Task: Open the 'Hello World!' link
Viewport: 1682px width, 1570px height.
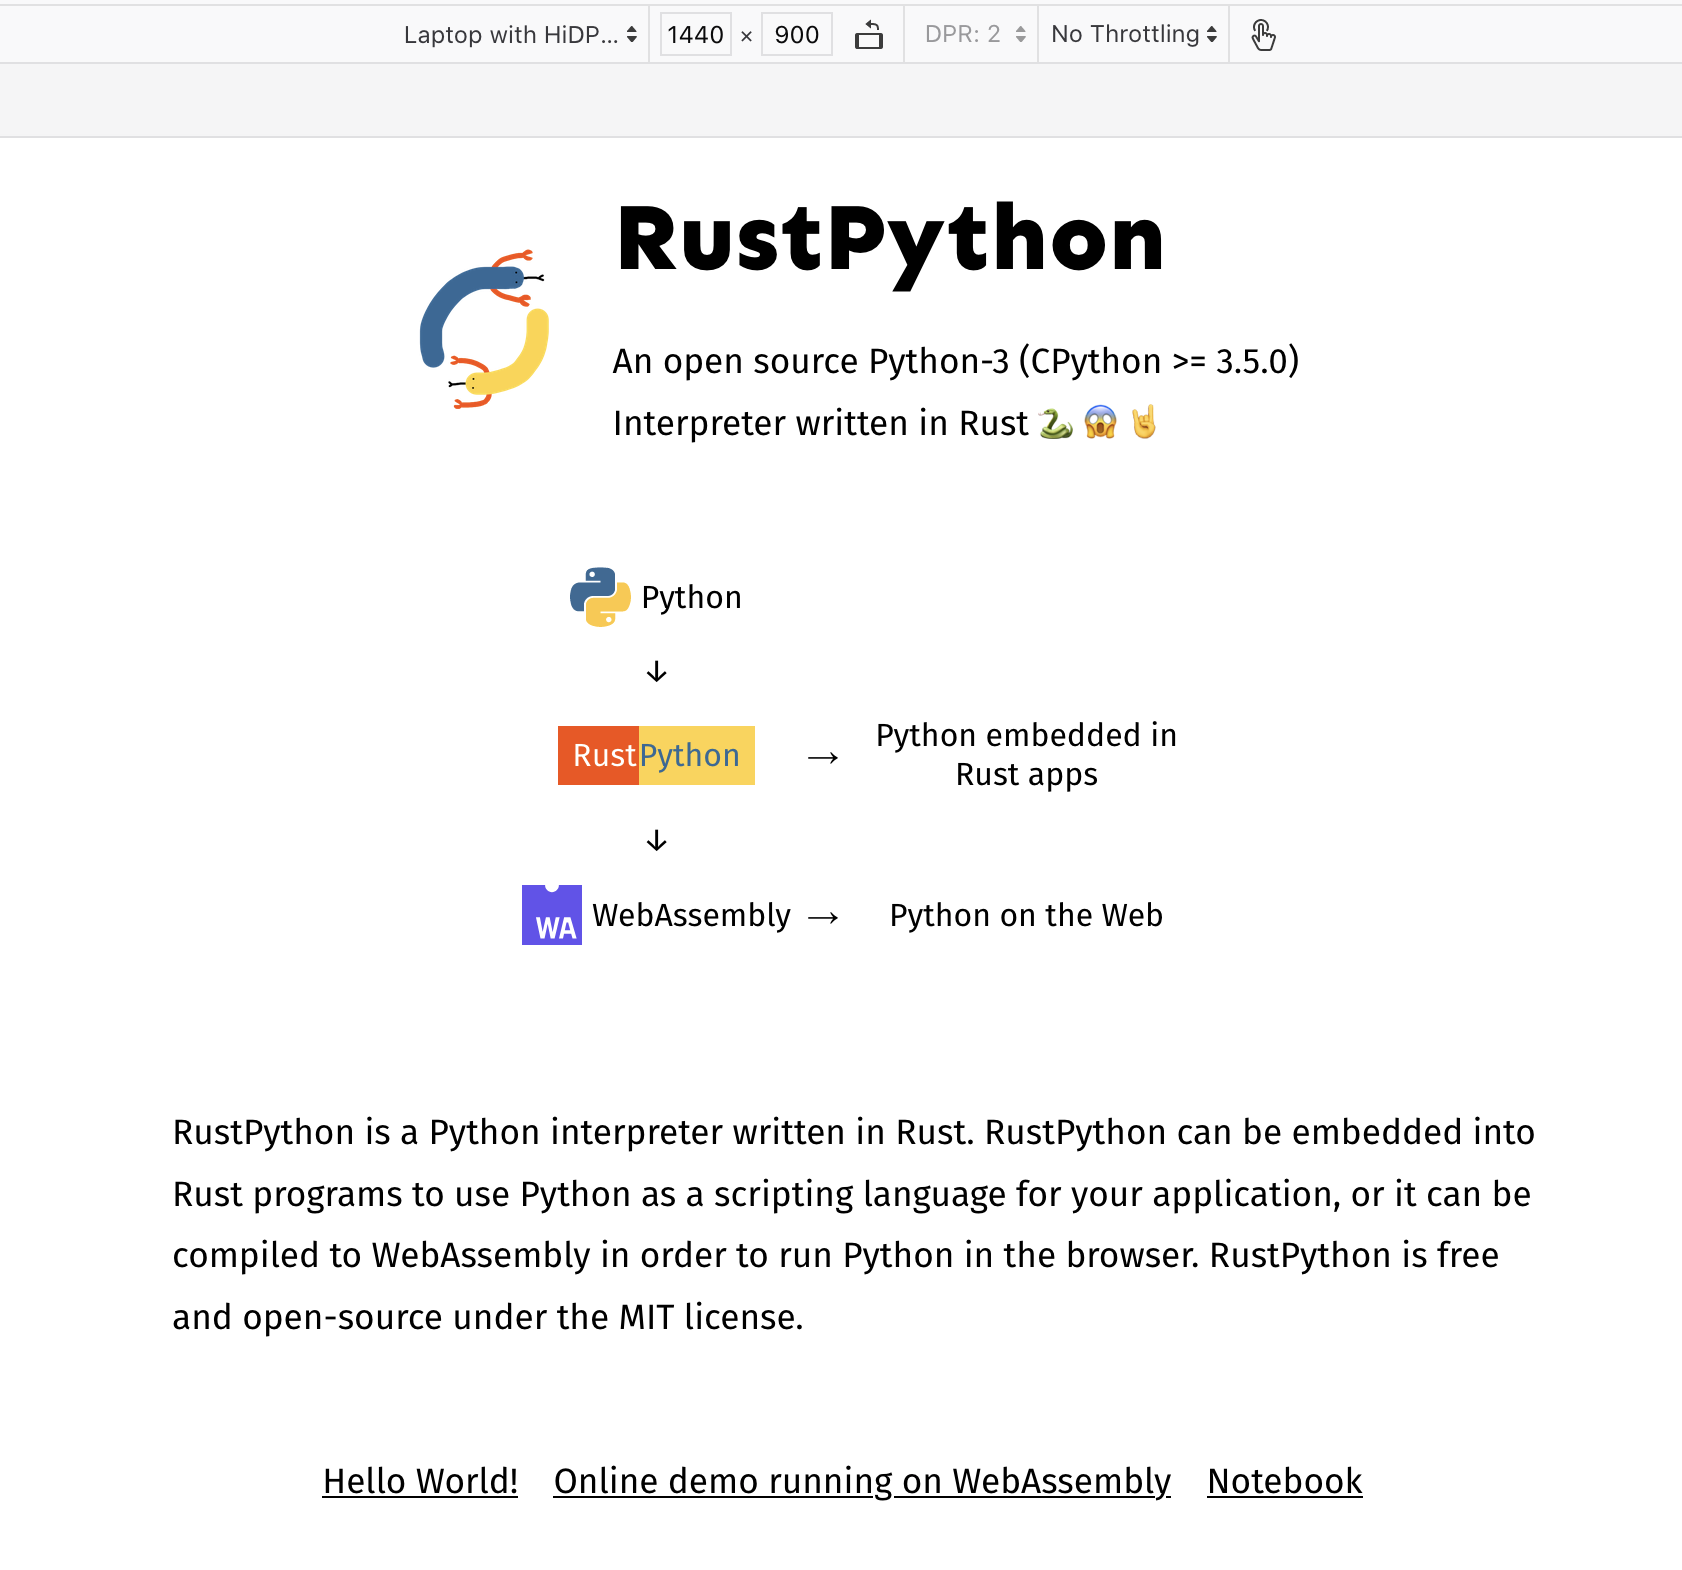Action: [x=420, y=1481]
